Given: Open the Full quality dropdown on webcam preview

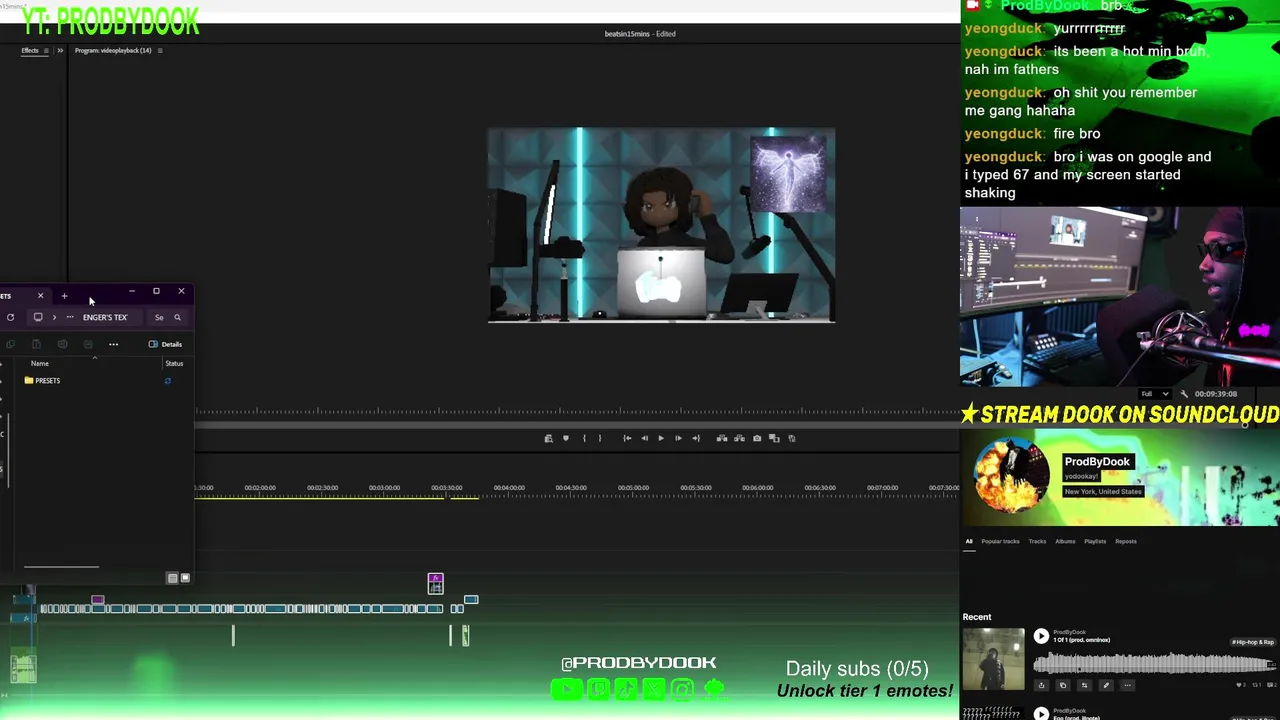Looking at the screenshot, I should 1154,394.
